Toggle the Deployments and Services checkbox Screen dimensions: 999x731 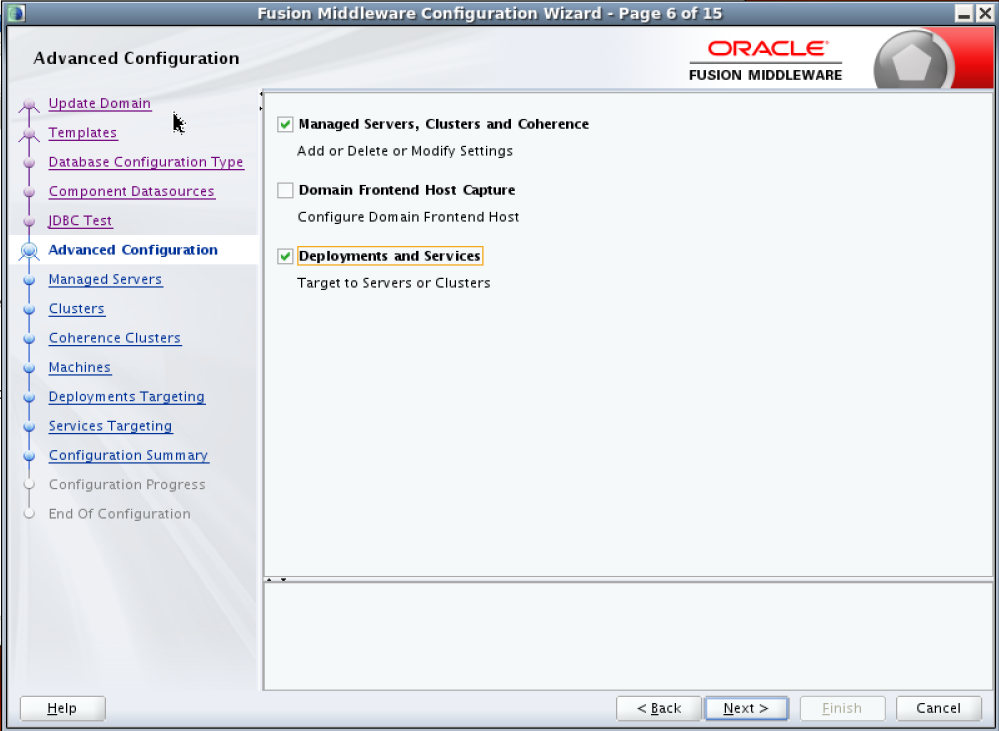[x=285, y=256]
